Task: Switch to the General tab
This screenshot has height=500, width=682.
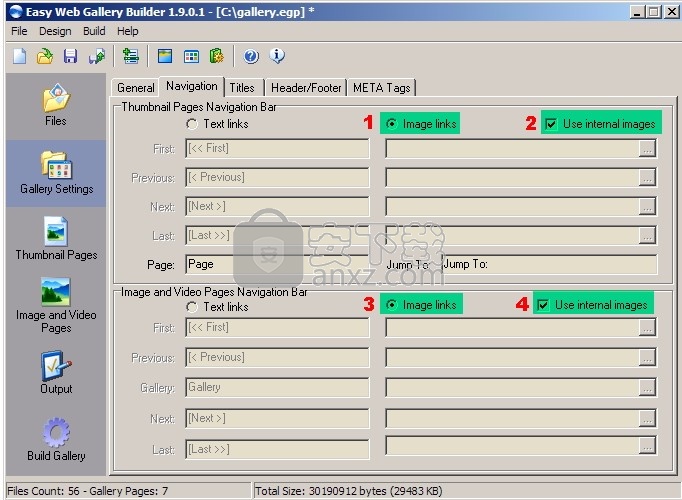Action: pos(136,88)
